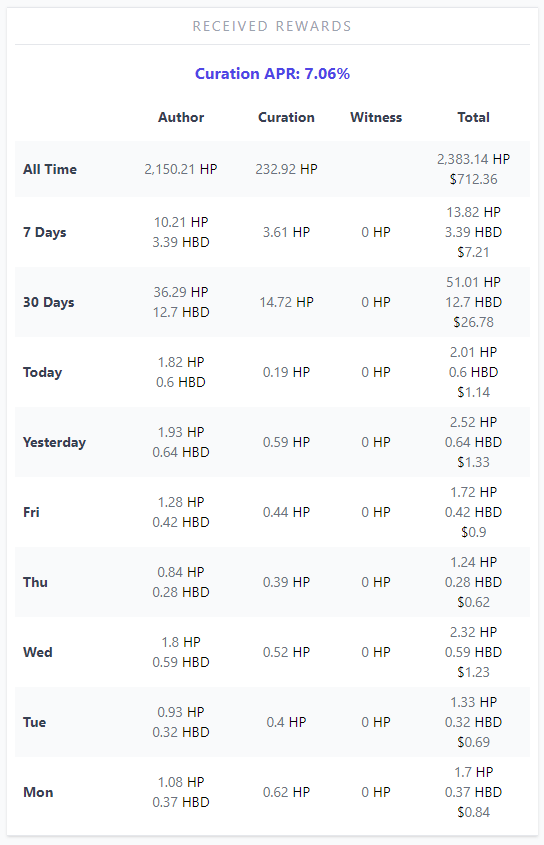This screenshot has width=544, height=845.
Task: Click the Fri row label
Action: pos(31,512)
